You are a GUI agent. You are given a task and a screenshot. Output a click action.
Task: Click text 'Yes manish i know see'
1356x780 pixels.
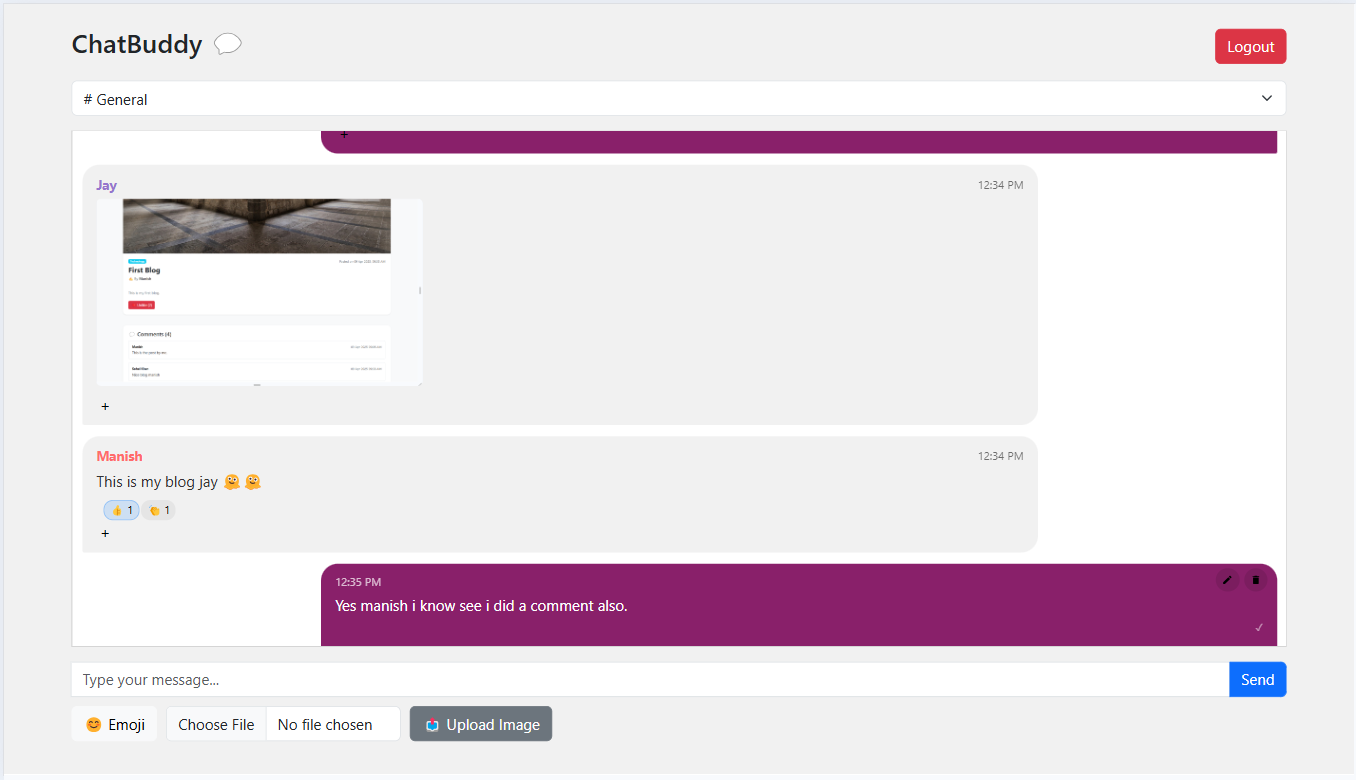click(x=409, y=605)
